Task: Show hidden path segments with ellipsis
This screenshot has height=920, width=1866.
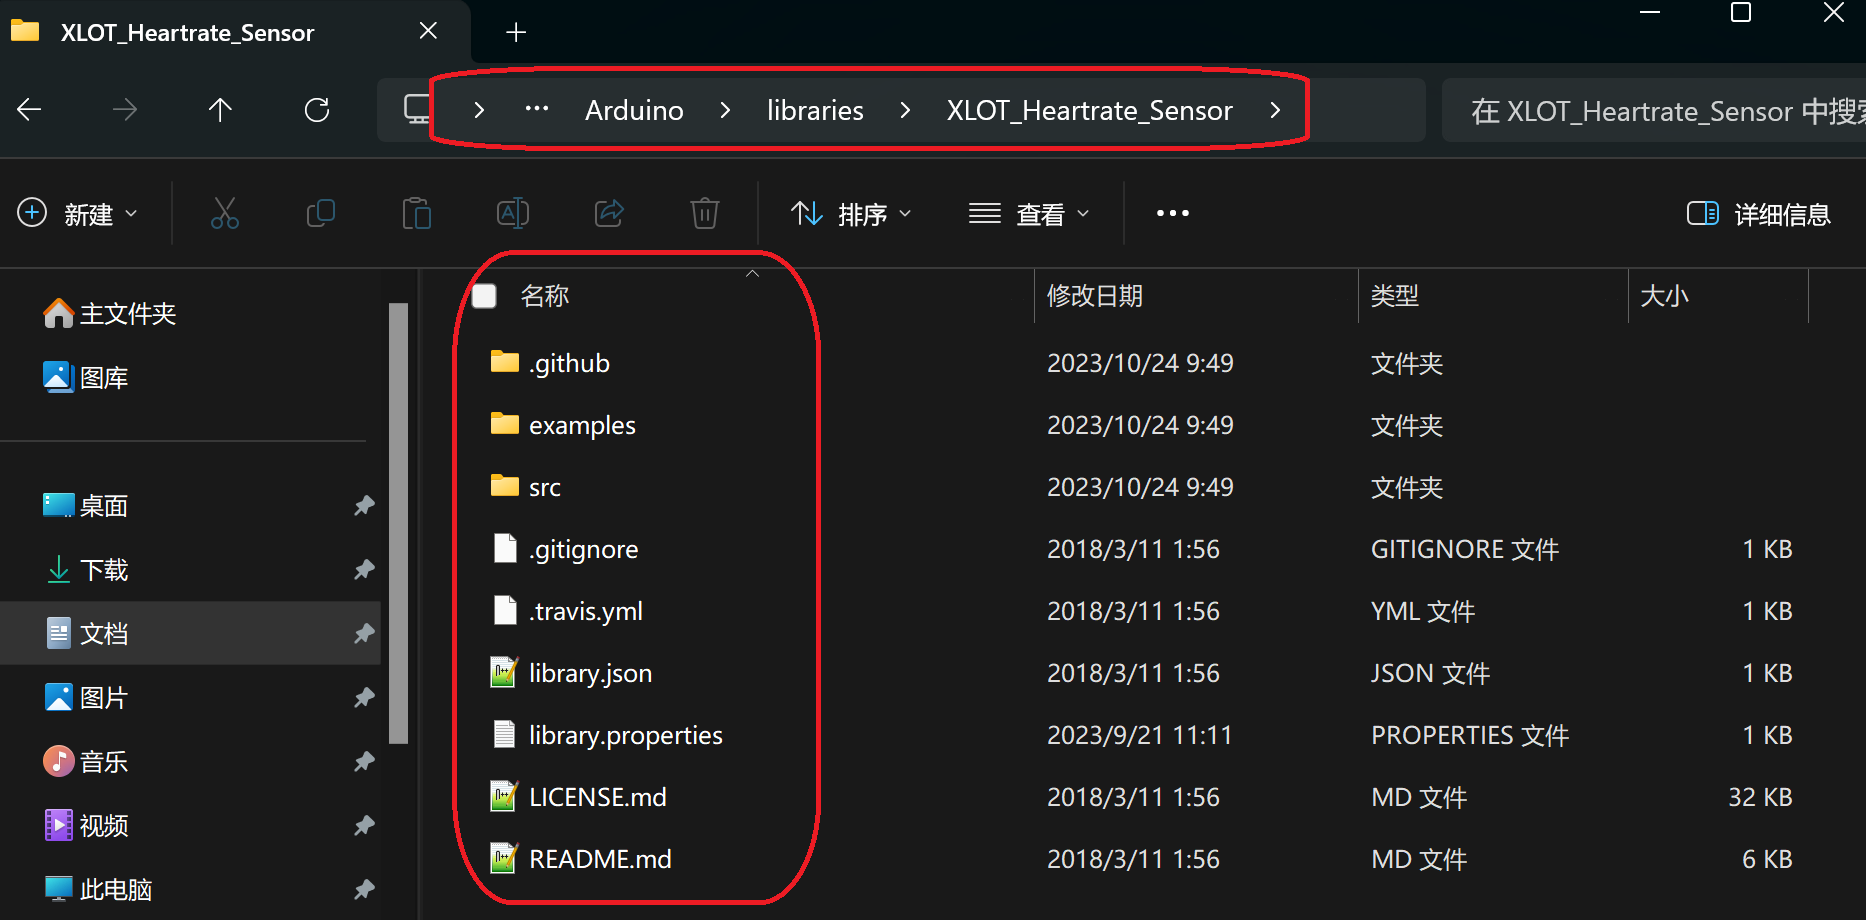Action: [537, 108]
